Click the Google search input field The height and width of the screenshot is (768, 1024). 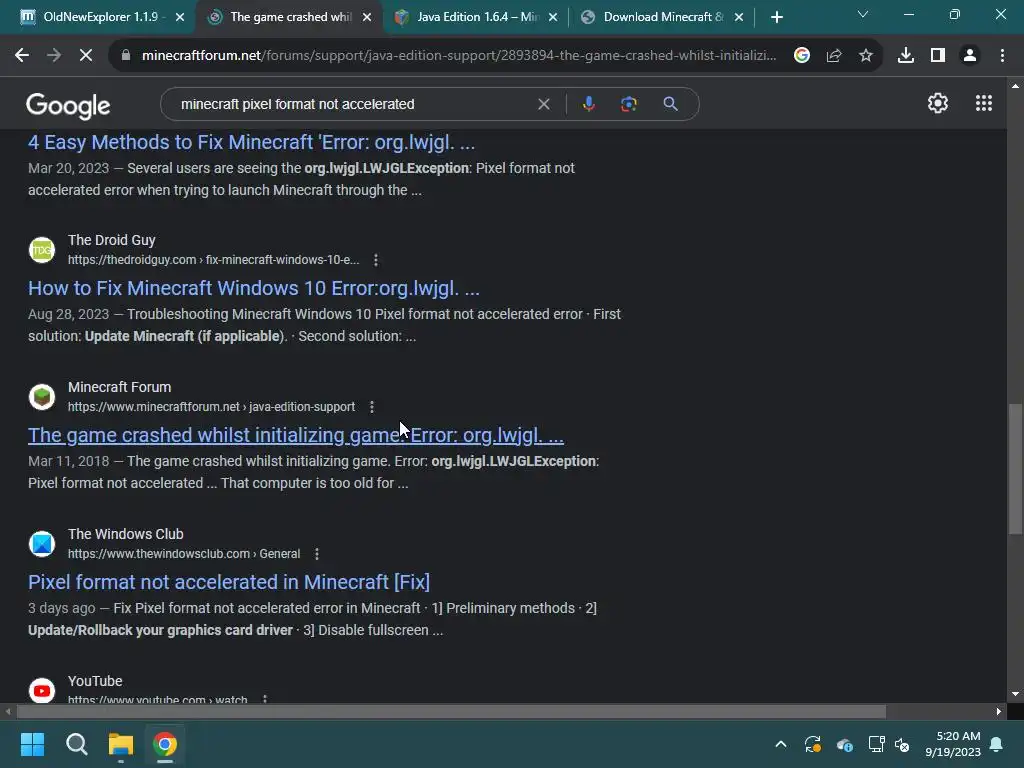point(353,104)
